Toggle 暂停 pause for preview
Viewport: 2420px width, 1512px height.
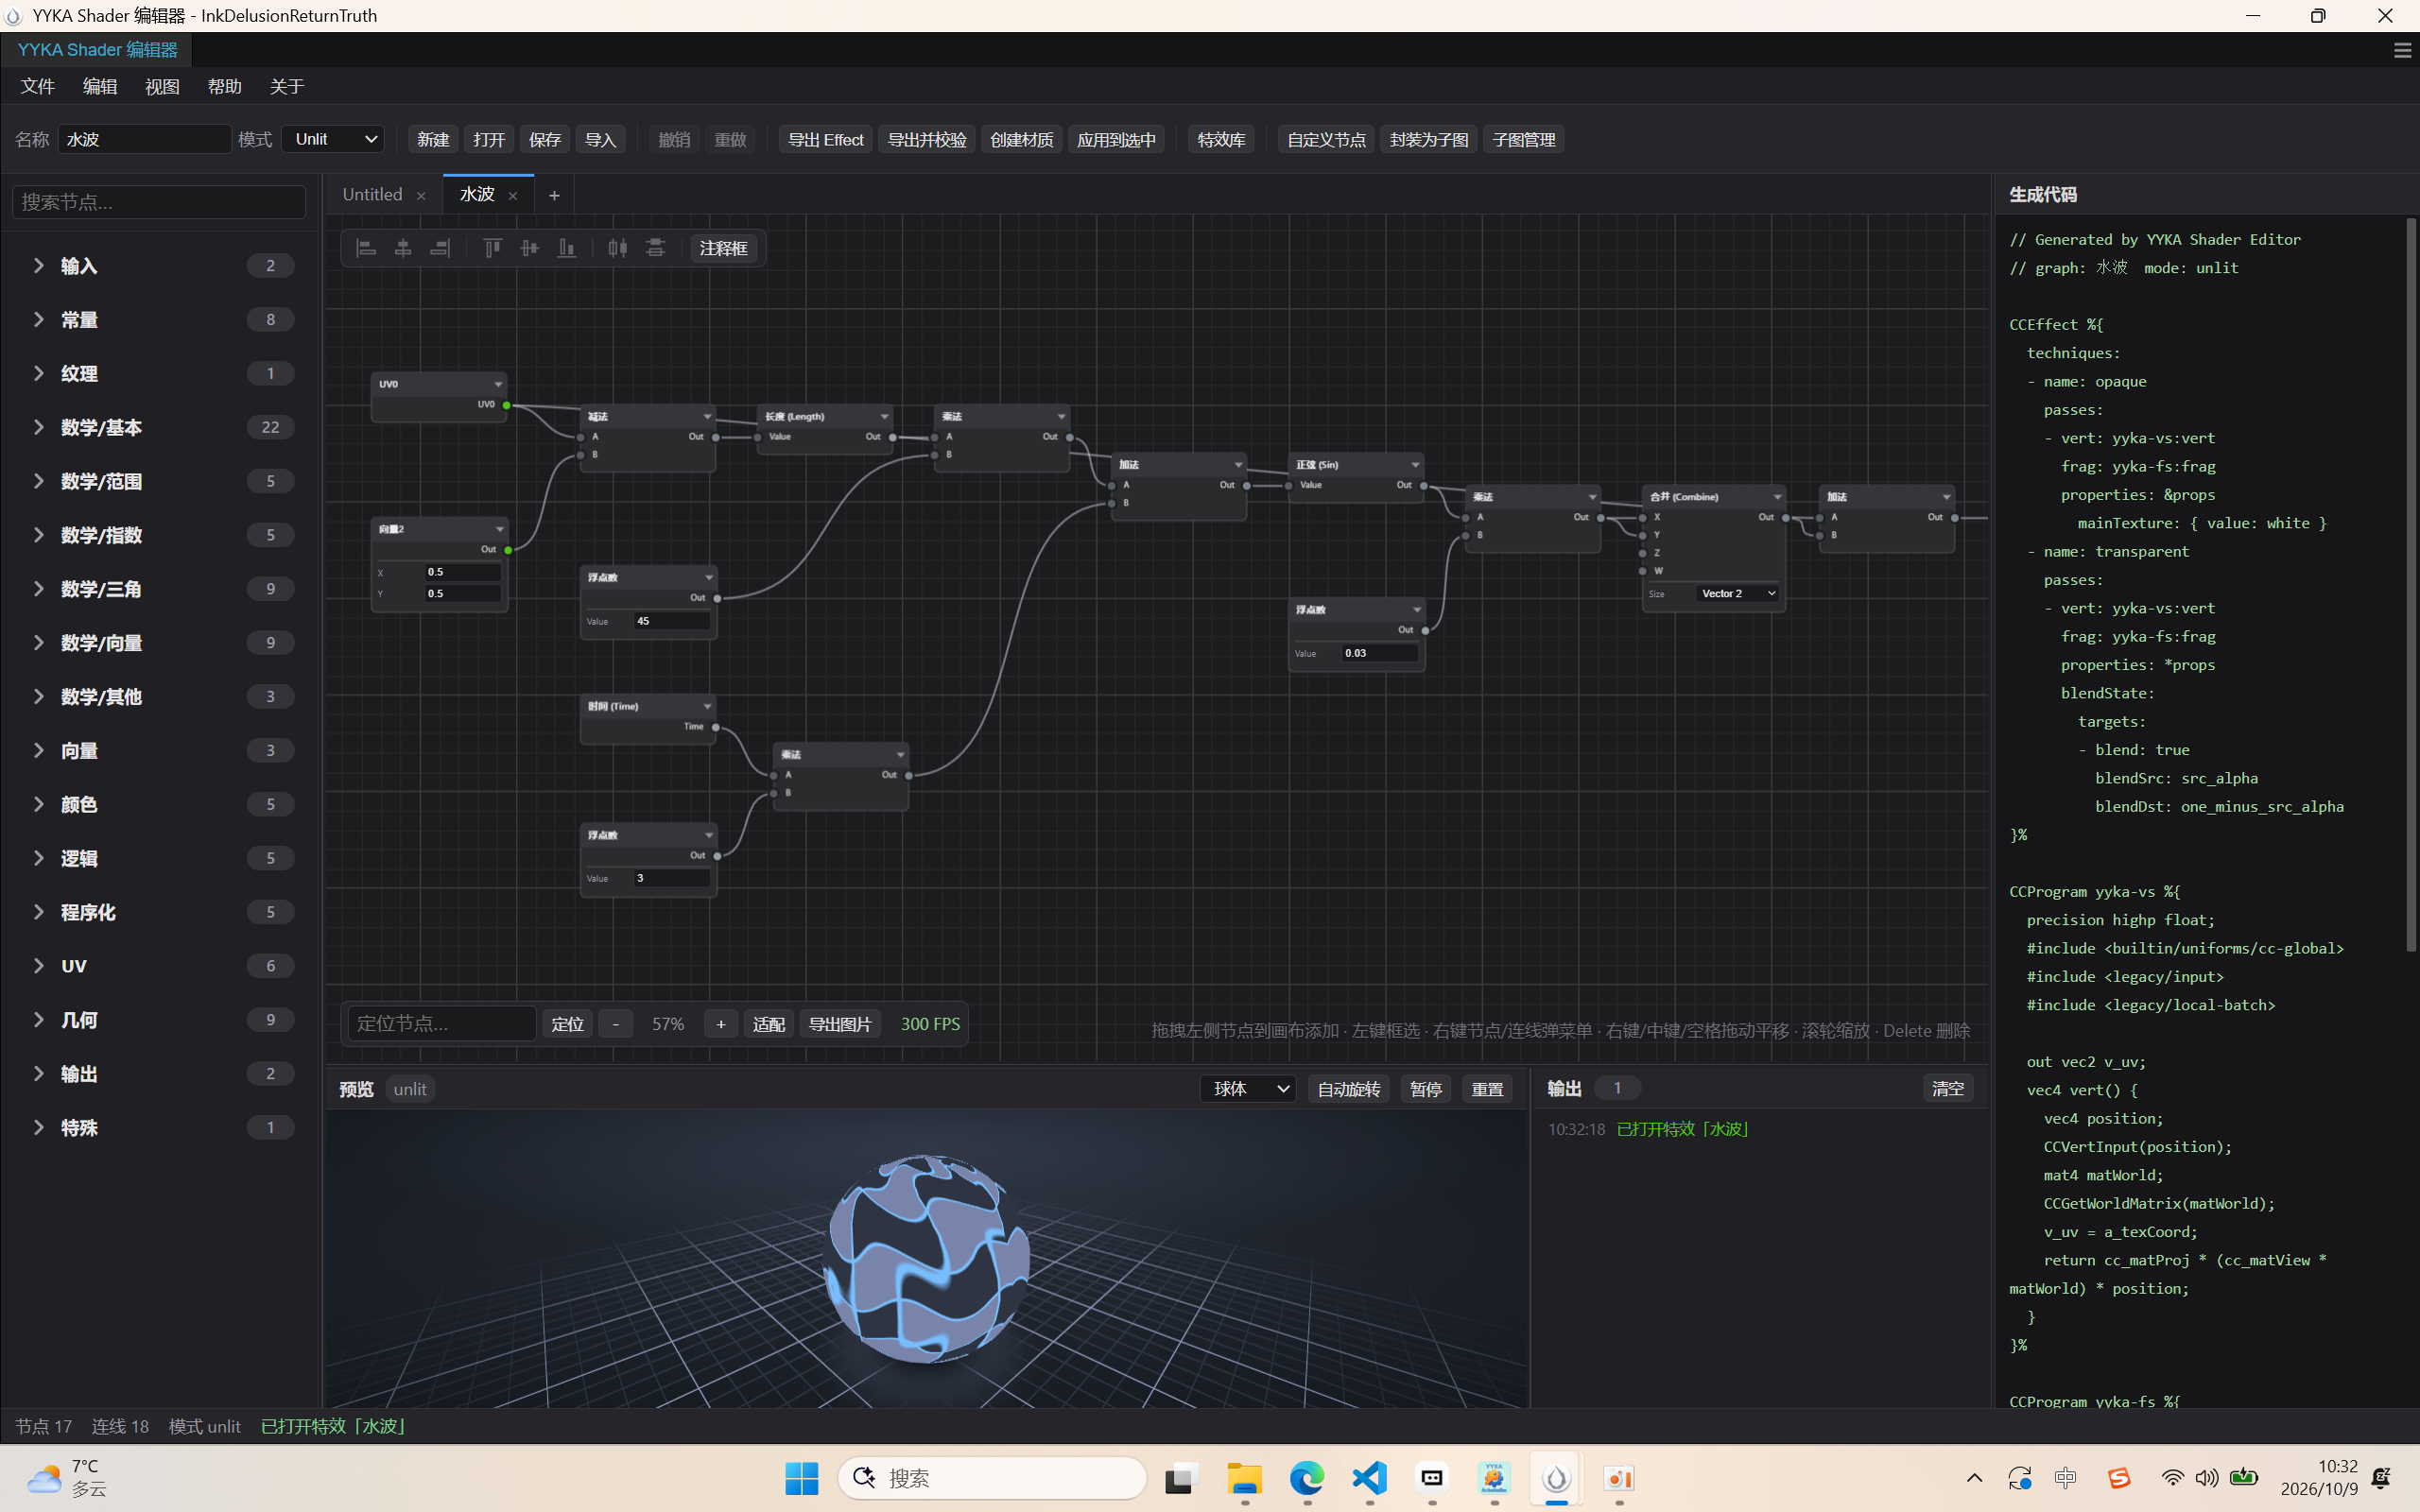tap(1426, 1089)
